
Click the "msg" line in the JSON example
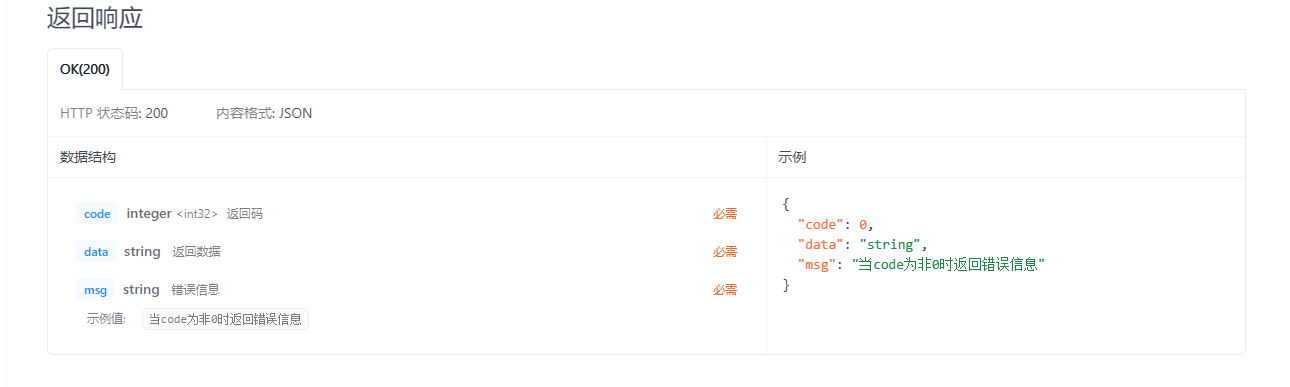tap(921, 265)
